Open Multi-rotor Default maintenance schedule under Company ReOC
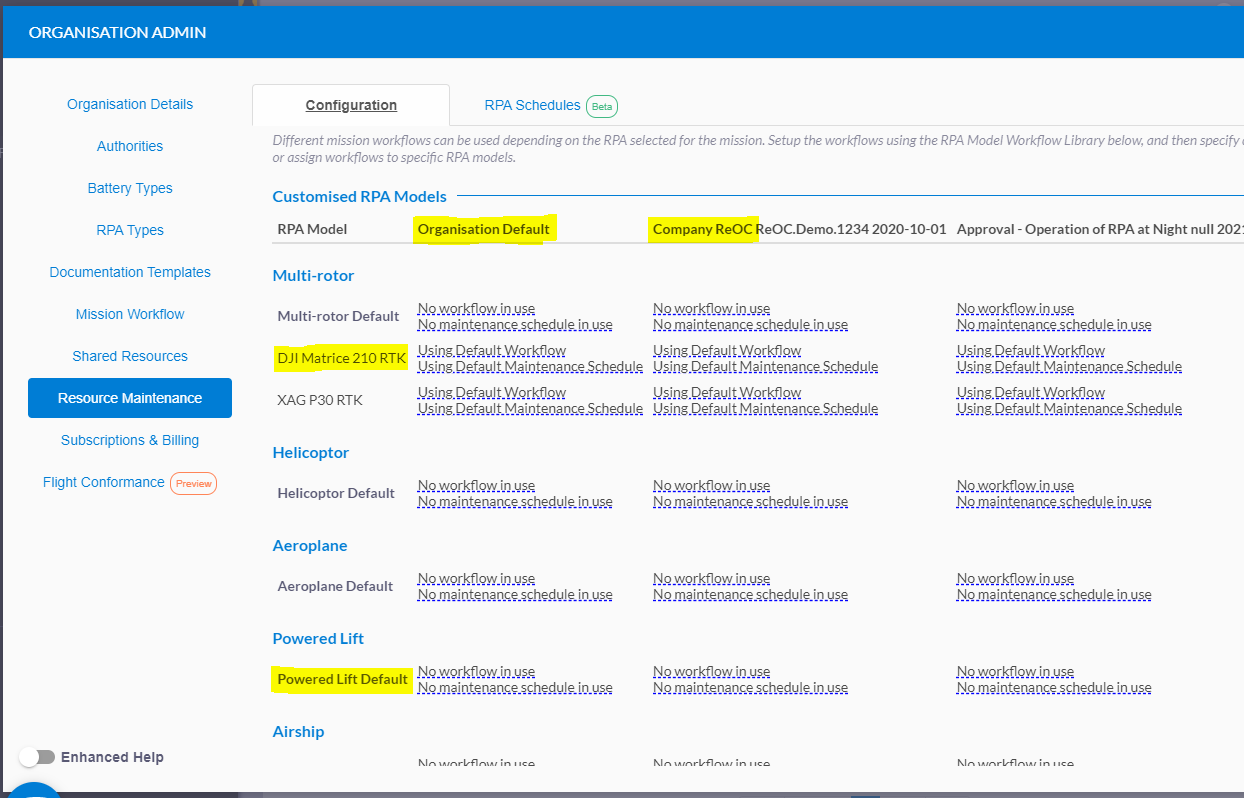 click(x=750, y=324)
